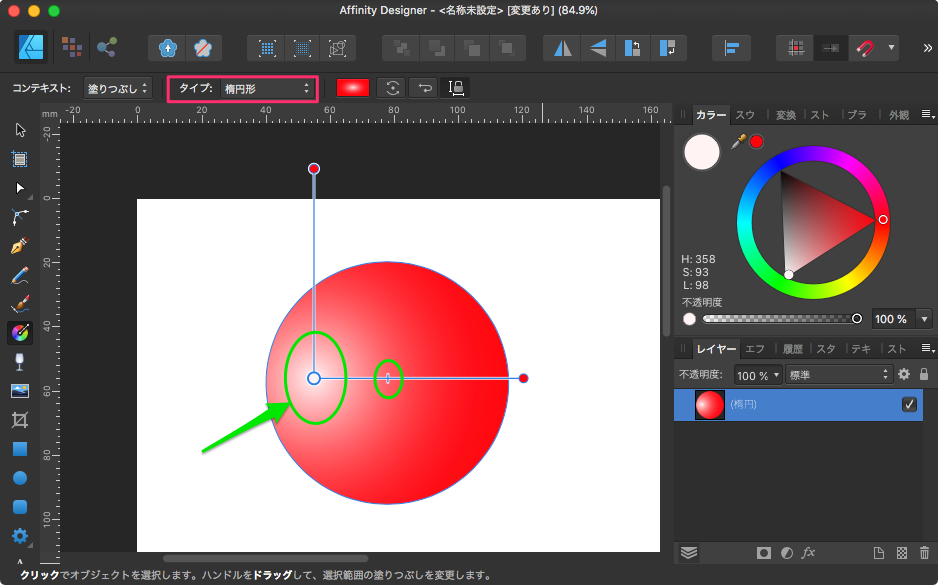Image resolution: width=938 pixels, height=585 pixels.
Task: Select the Crop tool
Action: pyautogui.click(x=19, y=420)
